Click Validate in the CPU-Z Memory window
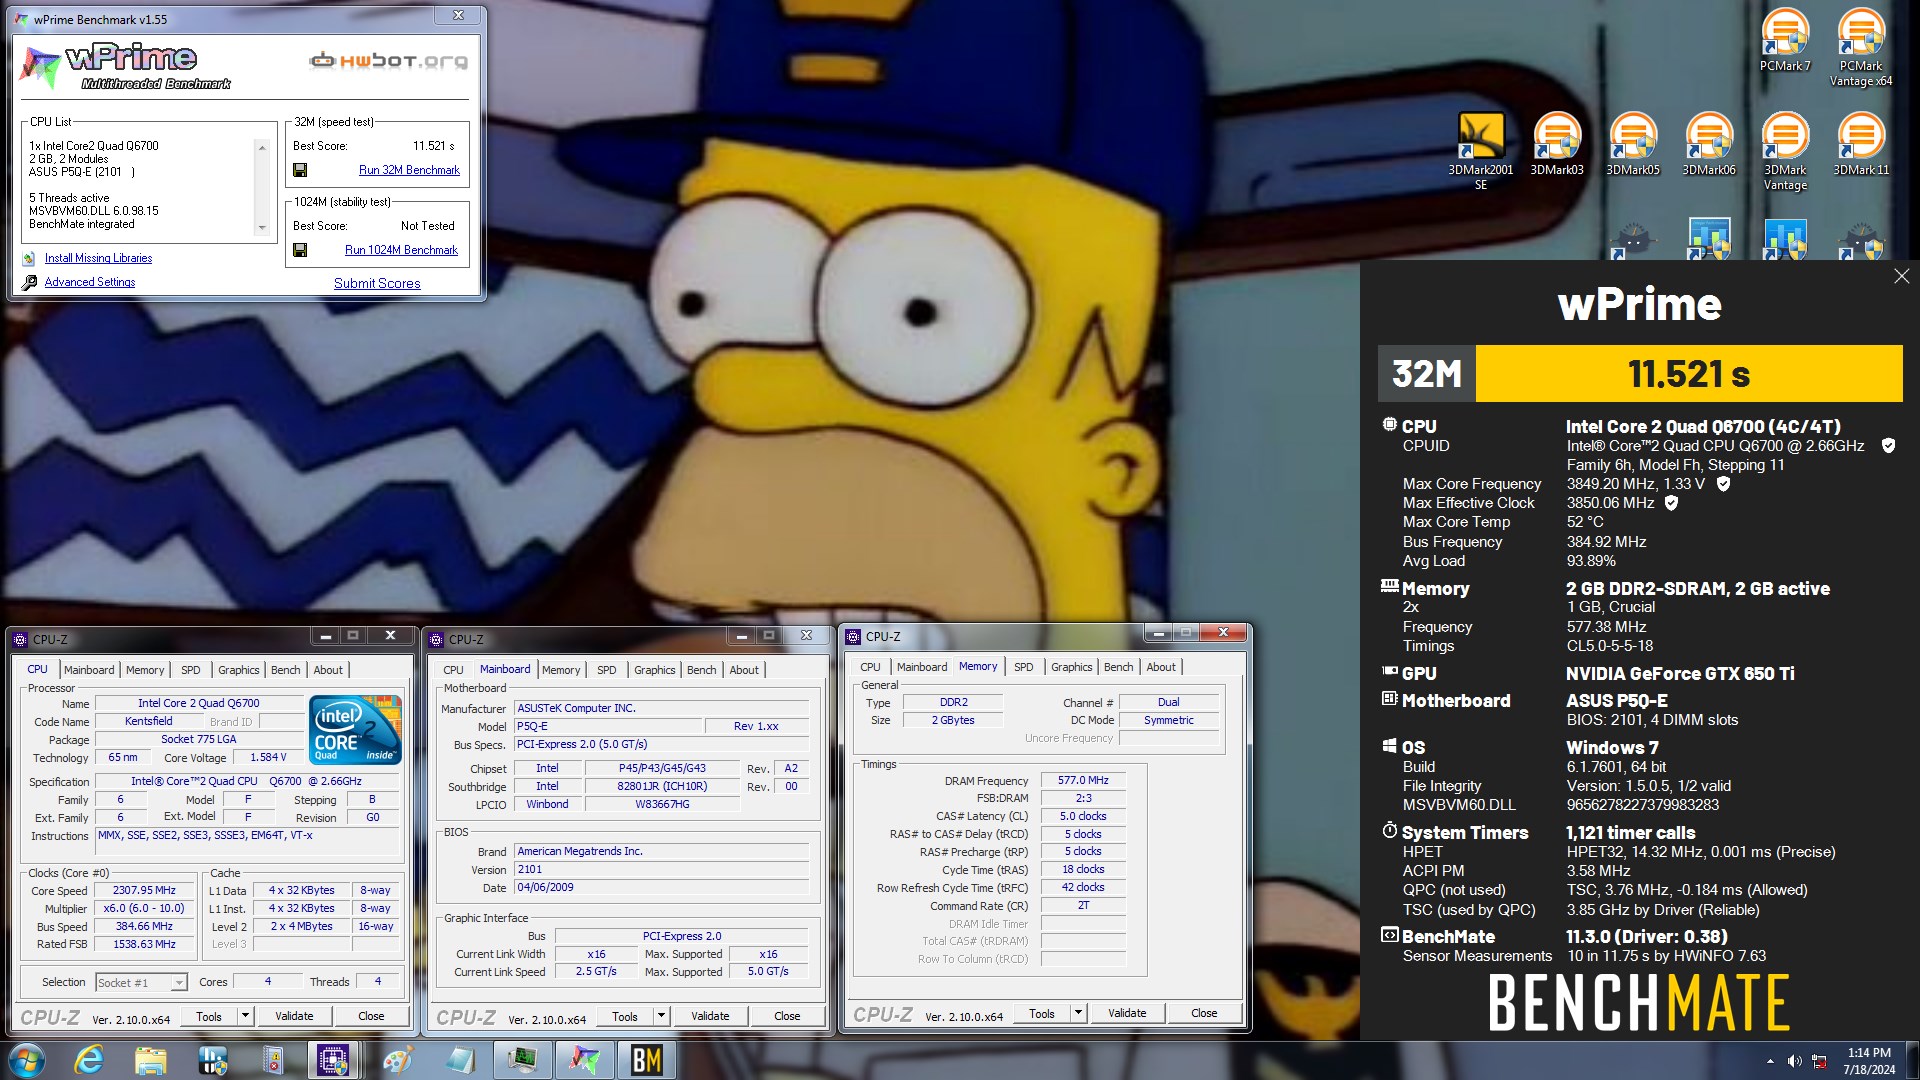Screen dimensions: 1920x1080 pyautogui.click(x=1127, y=1013)
